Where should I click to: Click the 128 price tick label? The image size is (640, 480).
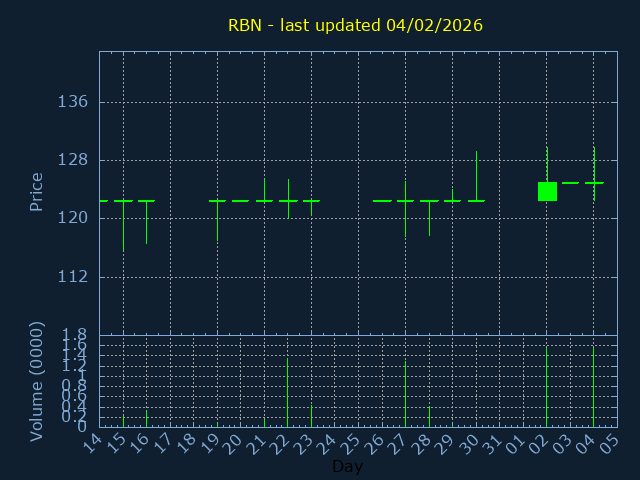pyautogui.click(x=73, y=160)
